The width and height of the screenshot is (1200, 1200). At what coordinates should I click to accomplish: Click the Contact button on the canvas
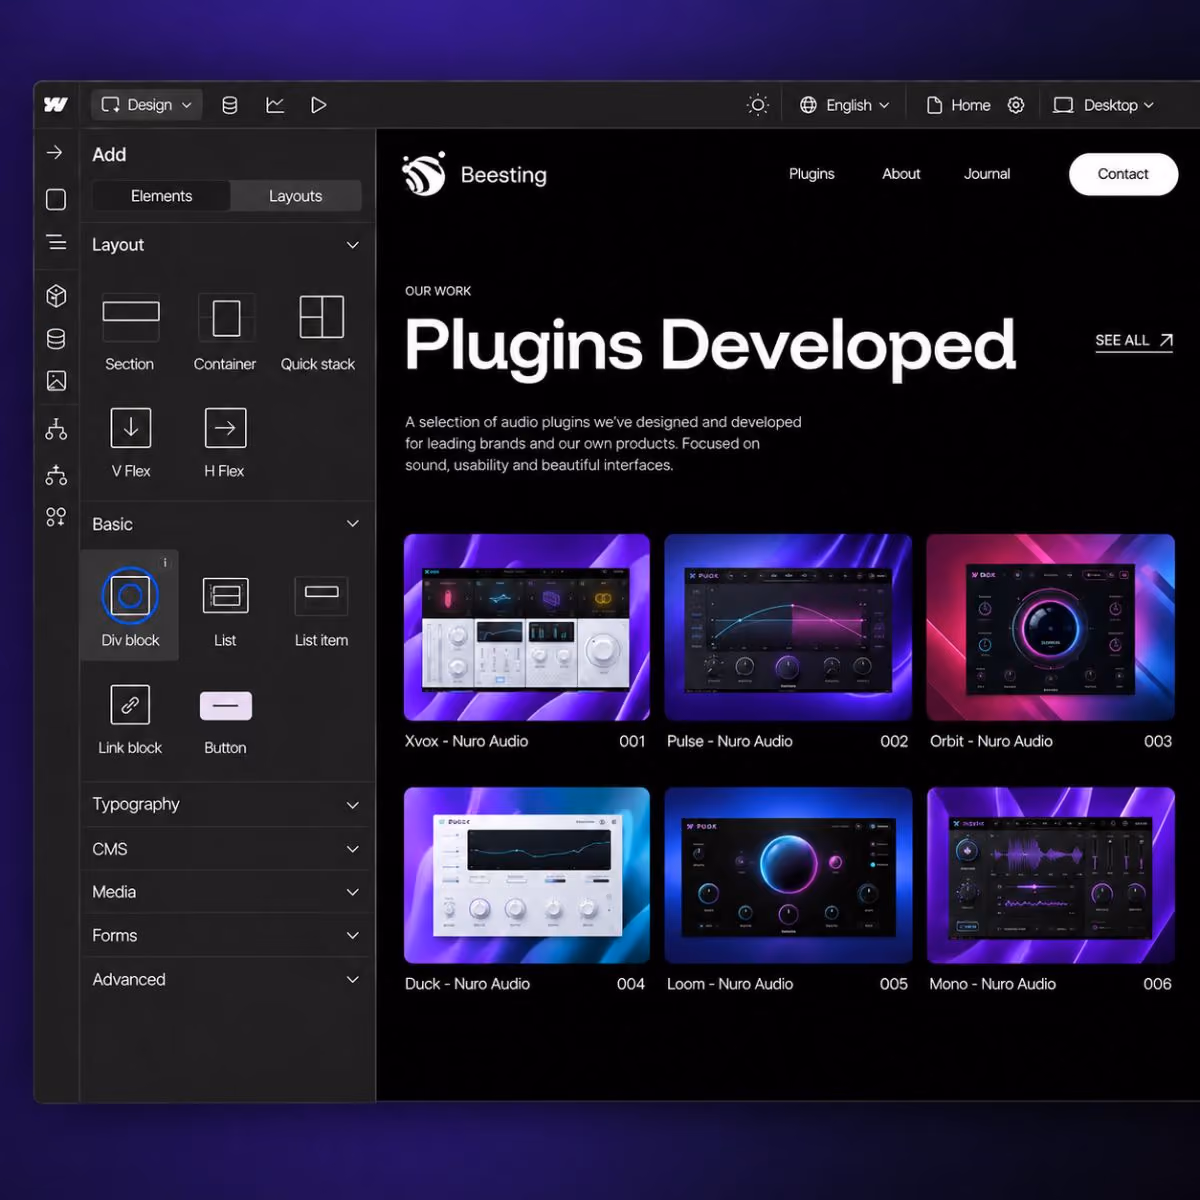tap(1123, 174)
